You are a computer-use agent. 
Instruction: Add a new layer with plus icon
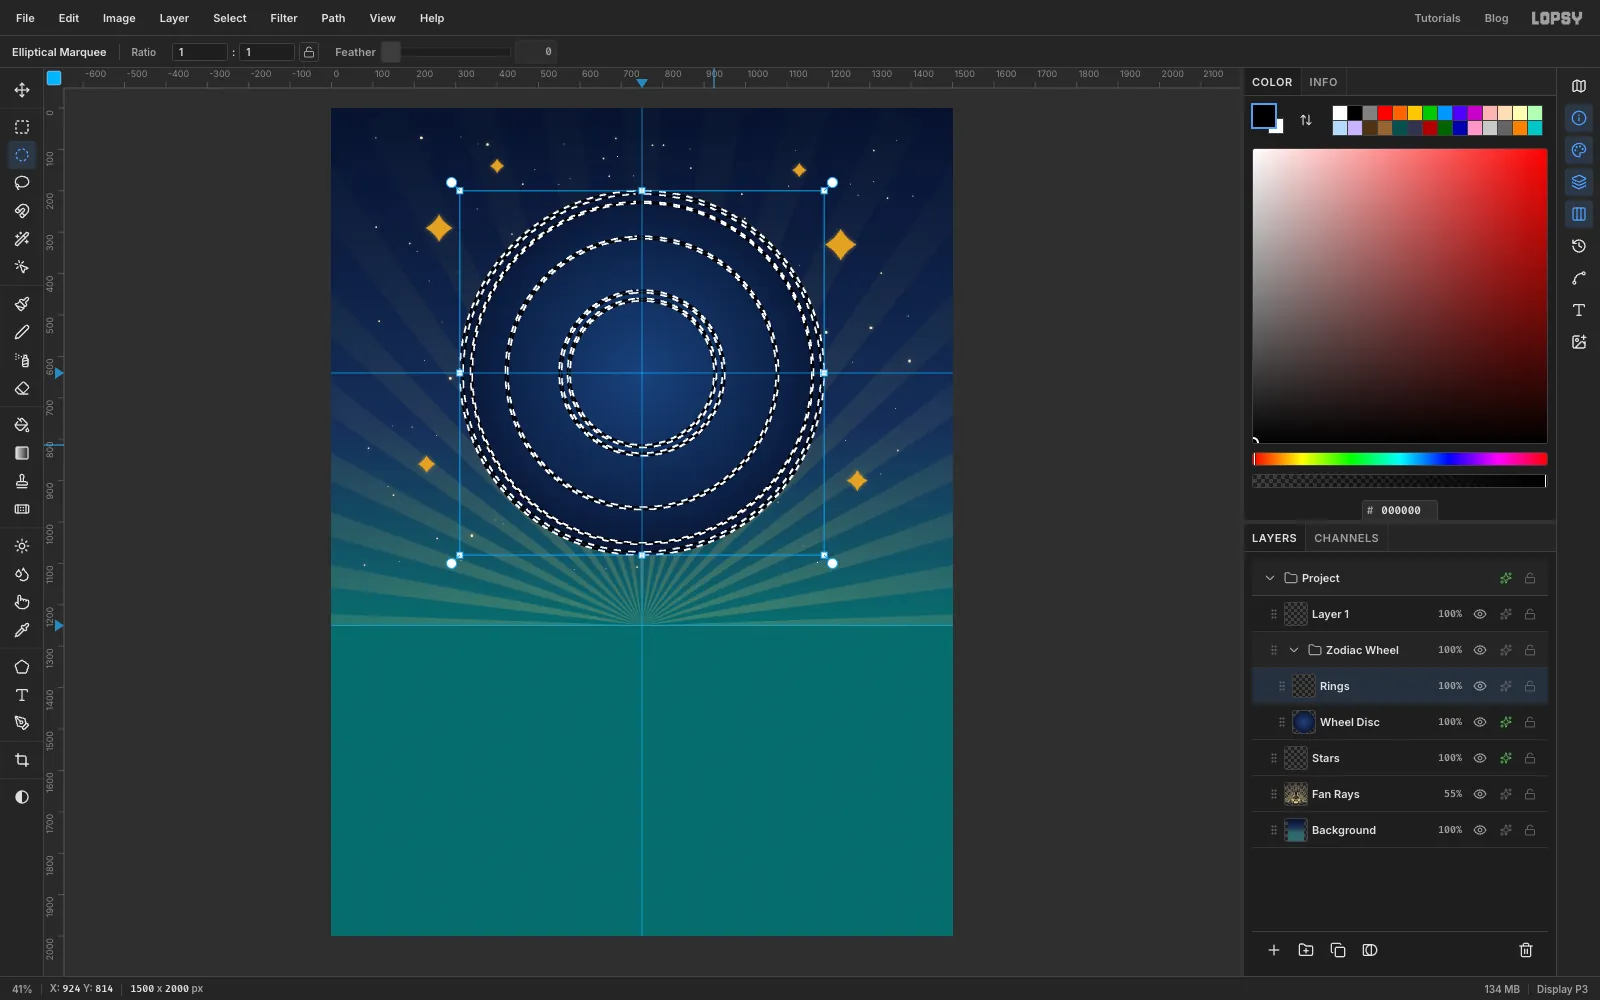[1274, 950]
